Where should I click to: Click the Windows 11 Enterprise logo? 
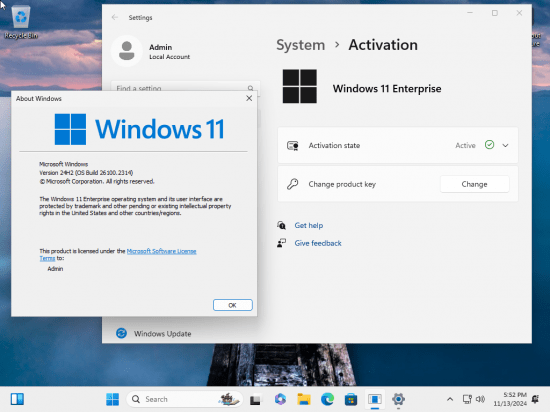coord(300,86)
